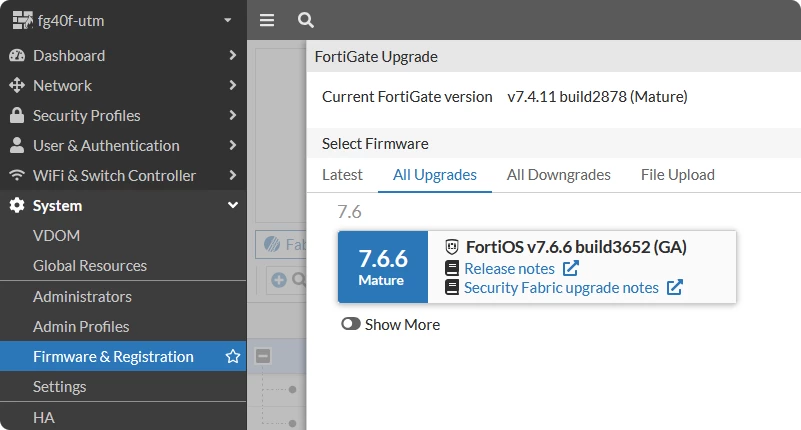
Task: Click the v7.4.11 build2878 (Mature) version text
Action: coord(597,97)
